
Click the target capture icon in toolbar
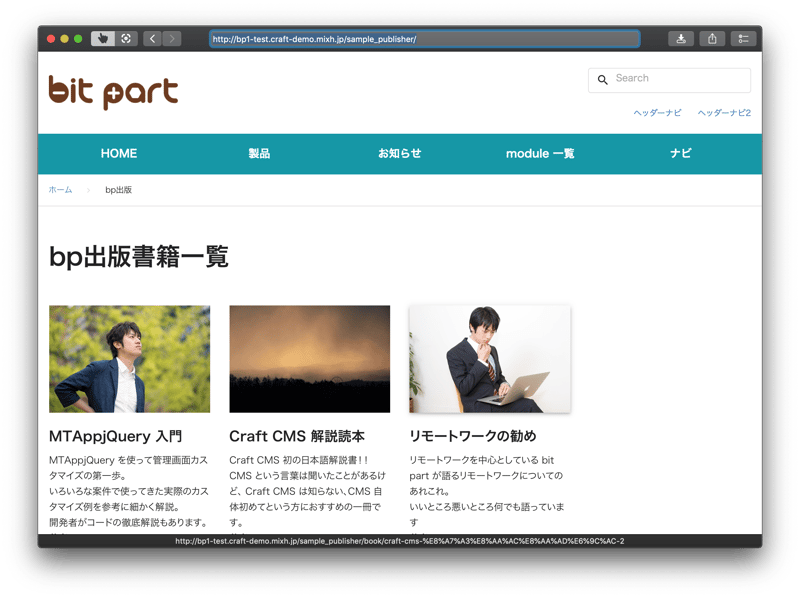coord(126,39)
